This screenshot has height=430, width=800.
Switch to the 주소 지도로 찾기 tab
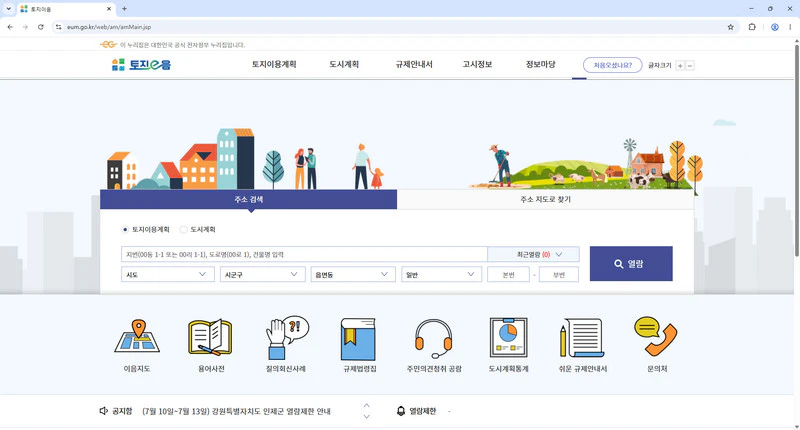click(x=545, y=199)
